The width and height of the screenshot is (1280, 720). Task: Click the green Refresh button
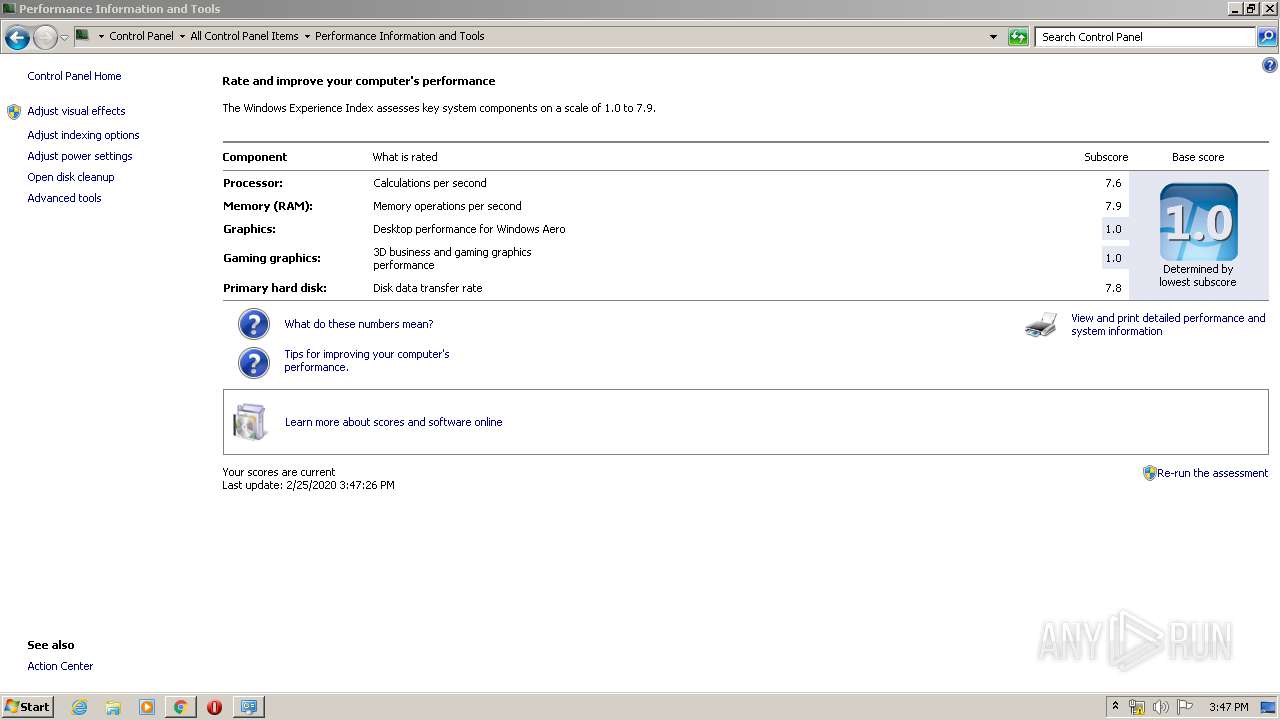tap(1018, 37)
